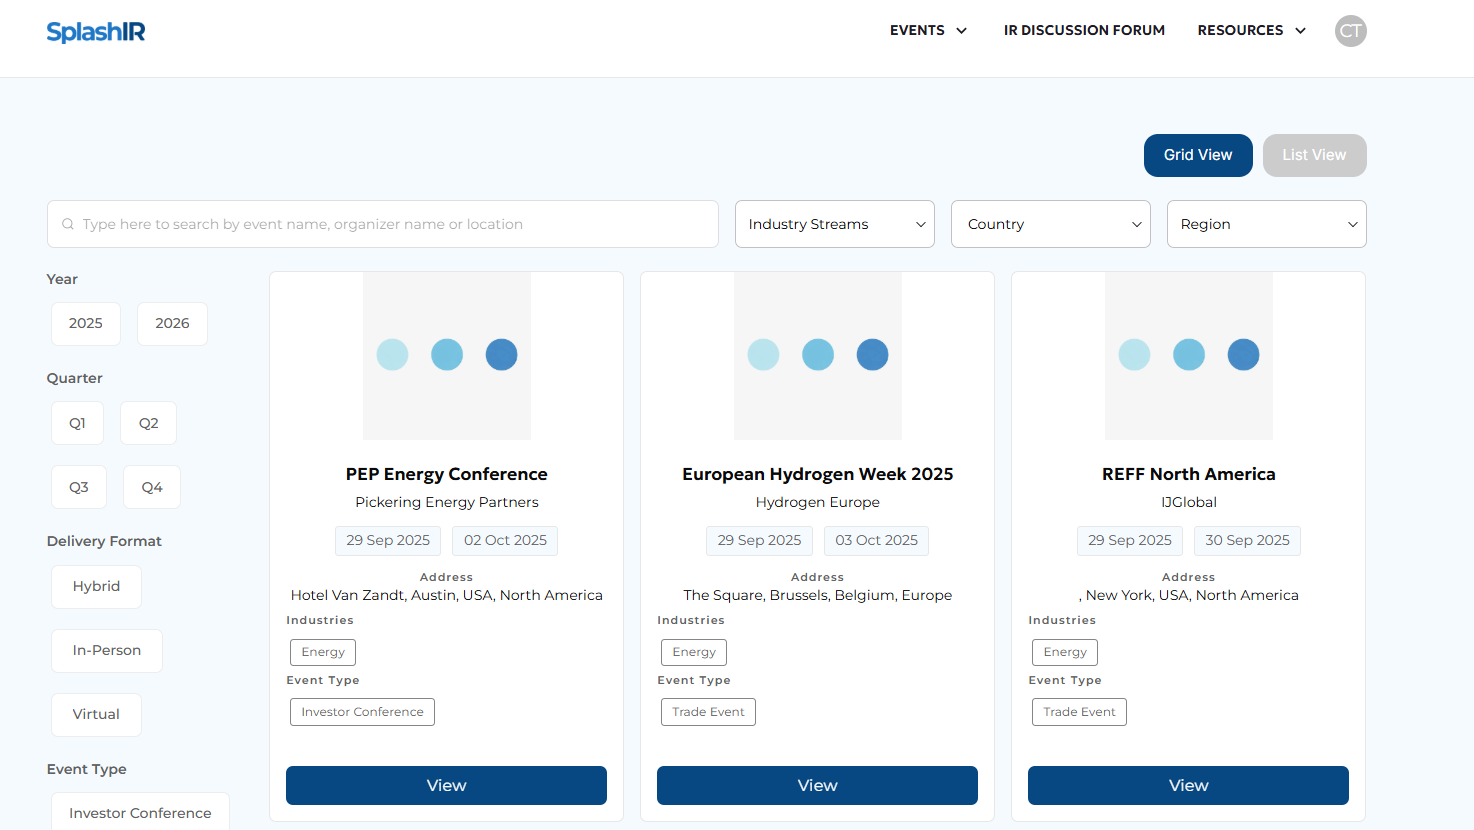The image size is (1474, 830).
Task: Open the Region dropdown
Action: click(1267, 224)
